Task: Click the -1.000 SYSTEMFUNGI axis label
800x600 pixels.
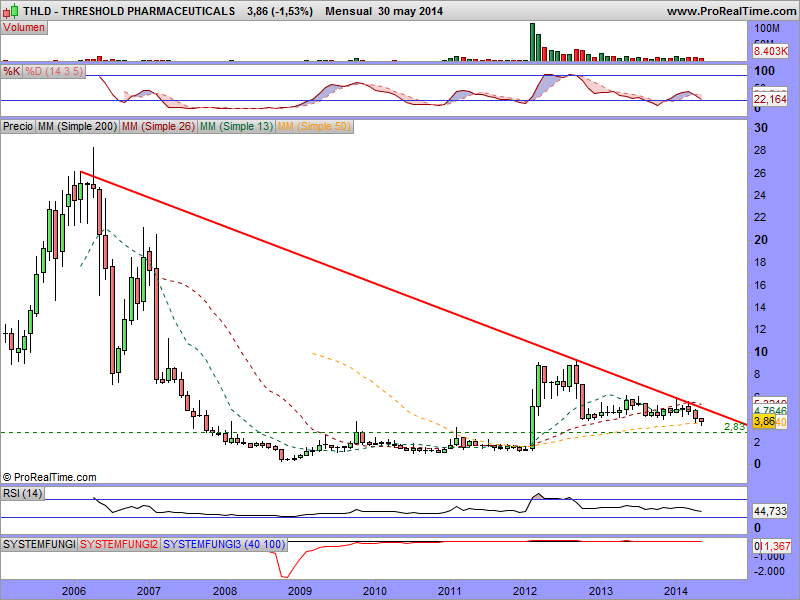Action: point(769,557)
